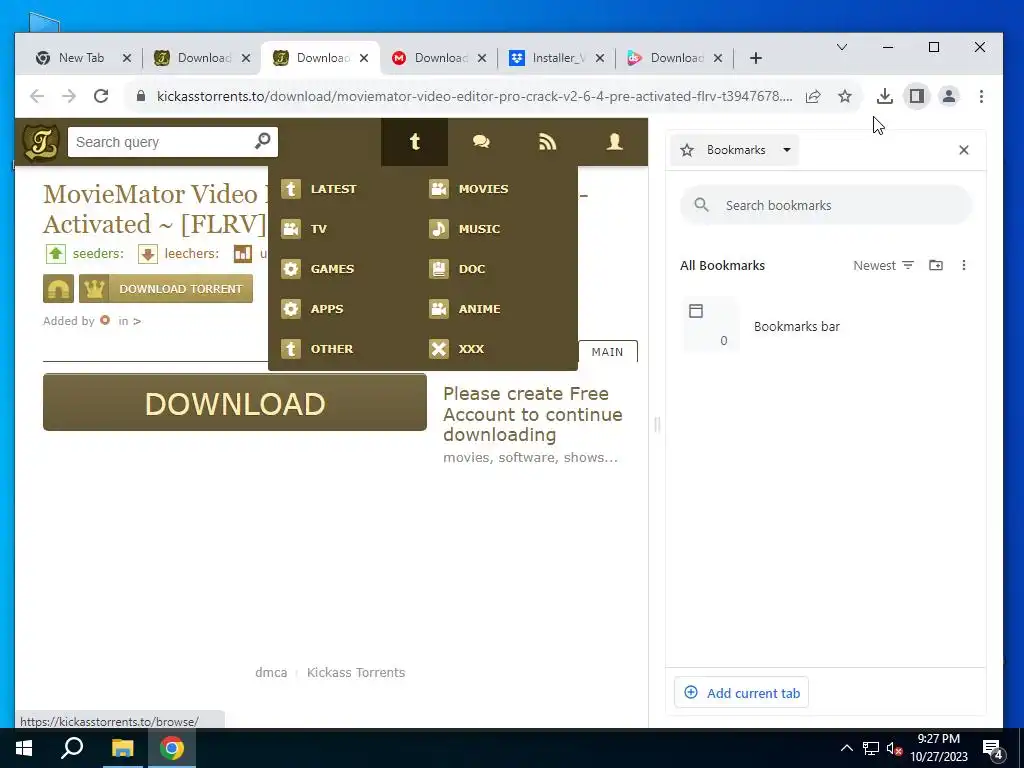Click the side panel resize handle
1024x768 pixels.
[x=657, y=424]
